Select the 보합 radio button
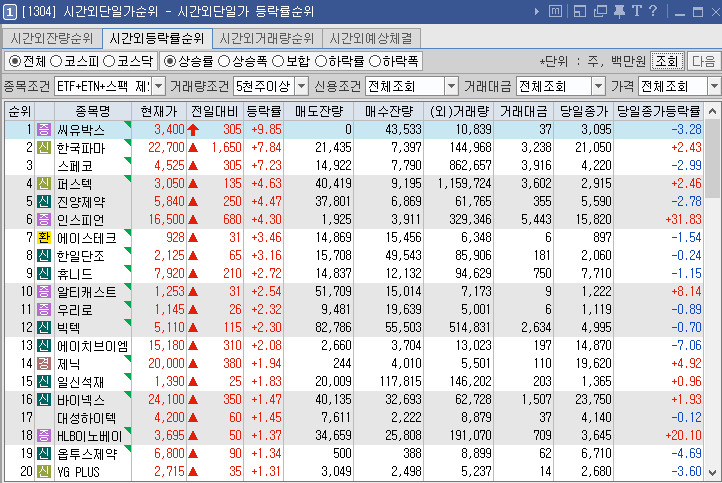Image resolution: width=722 pixels, height=483 pixels. pyautogui.click(x=278, y=61)
